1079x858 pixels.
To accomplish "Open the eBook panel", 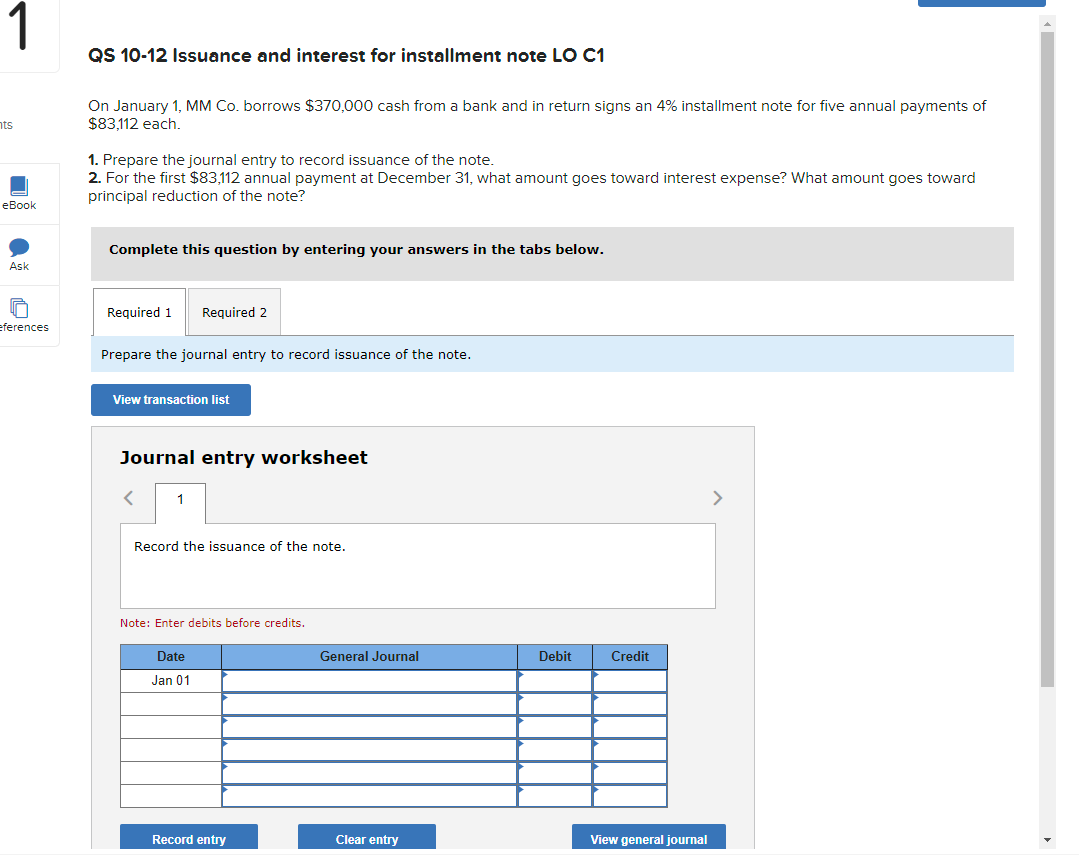I will coord(18,192).
